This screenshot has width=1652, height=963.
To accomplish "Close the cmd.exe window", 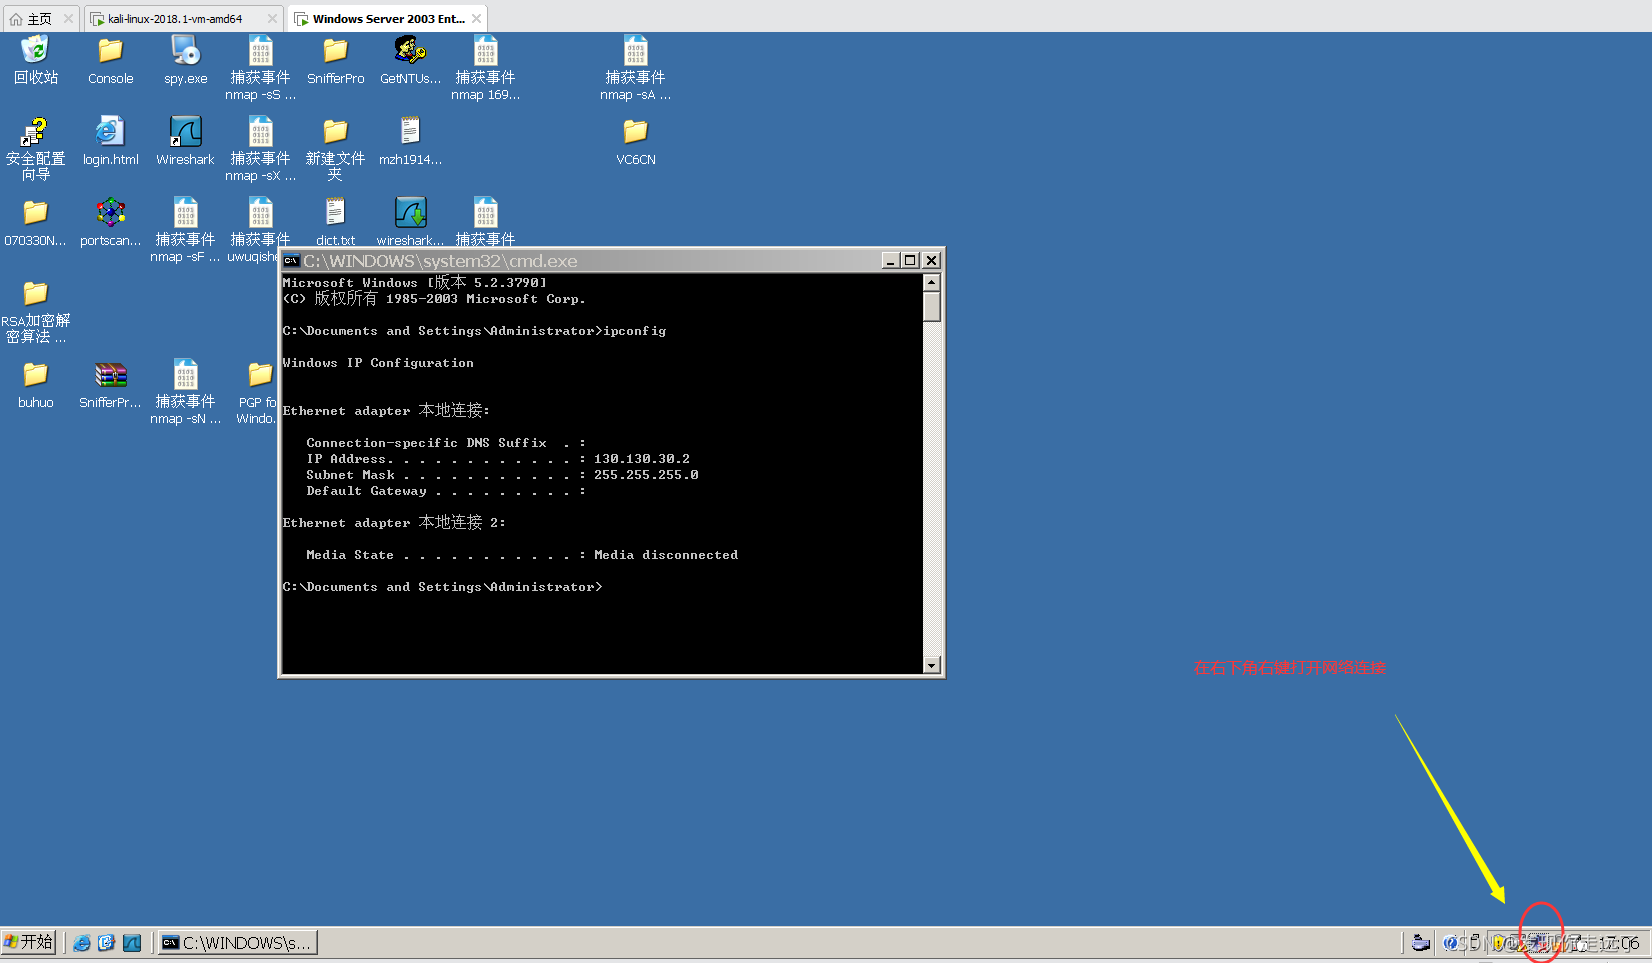I will [x=931, y=261].
